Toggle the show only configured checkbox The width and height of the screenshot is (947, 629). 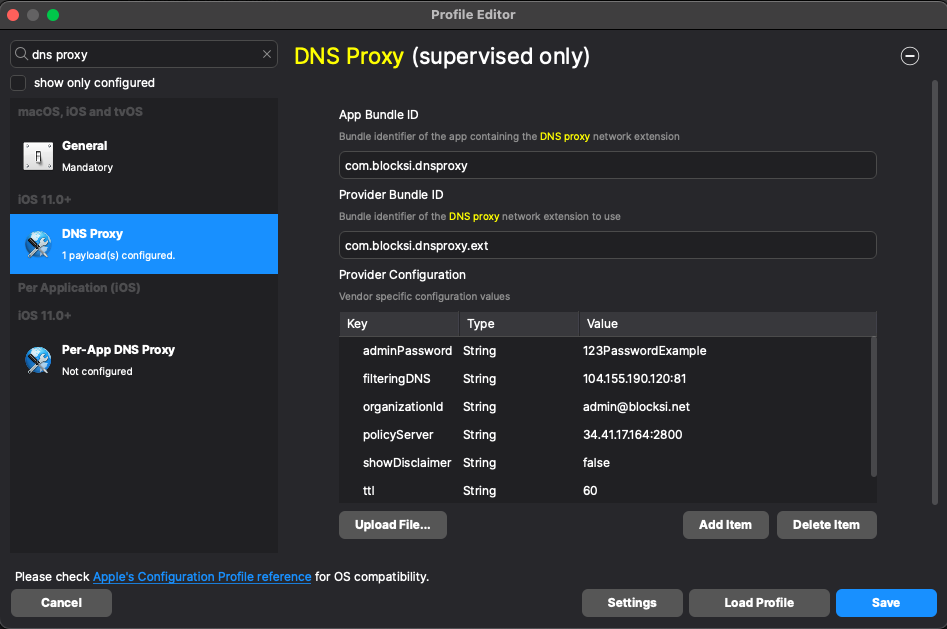(18, 83)
